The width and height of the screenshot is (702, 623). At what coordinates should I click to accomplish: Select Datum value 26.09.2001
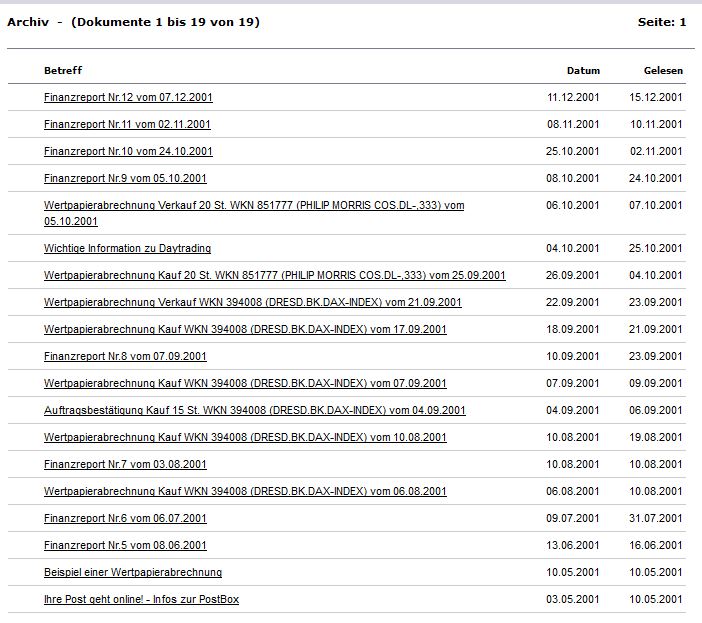point(573,275)
